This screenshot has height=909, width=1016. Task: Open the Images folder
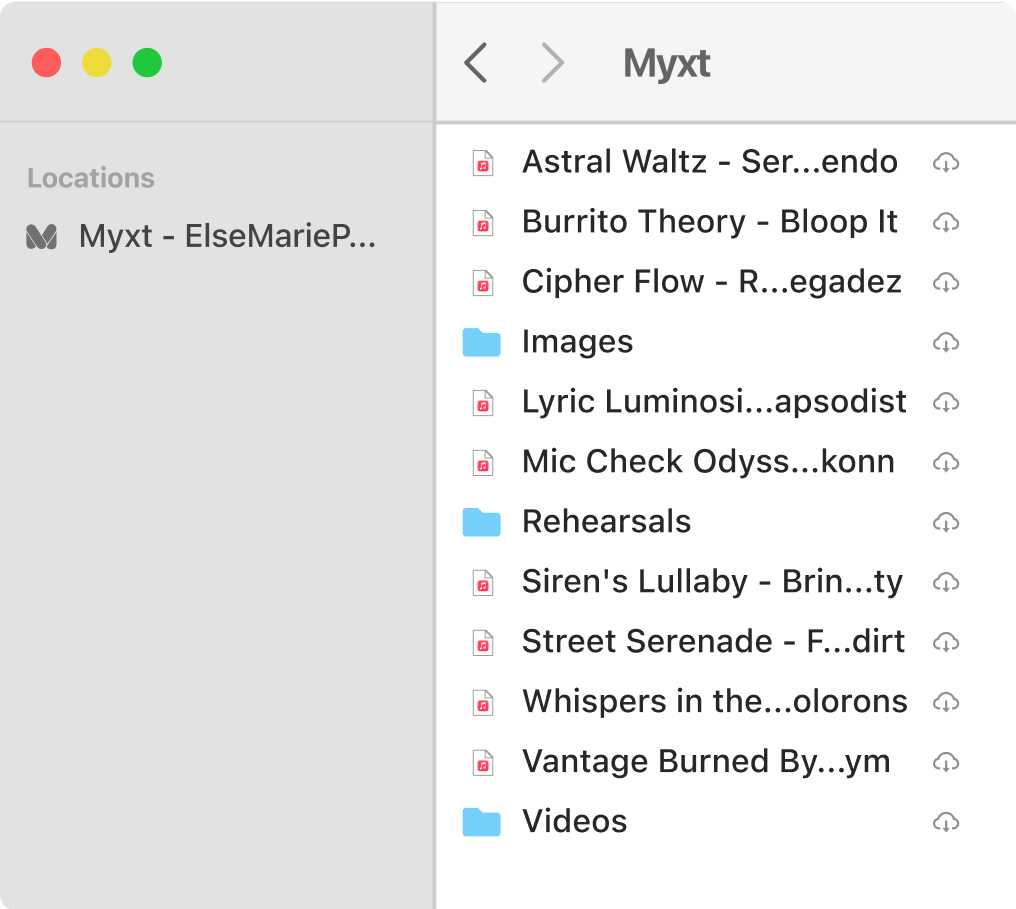577,342
